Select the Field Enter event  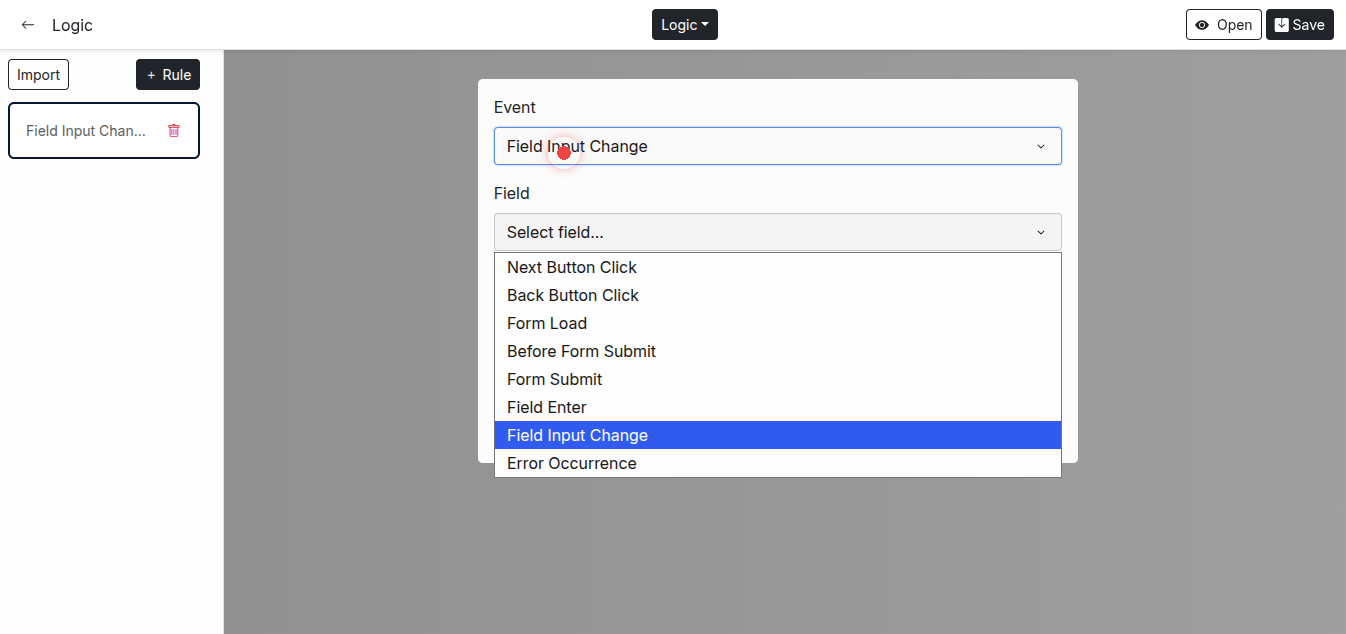pos(547,407)
